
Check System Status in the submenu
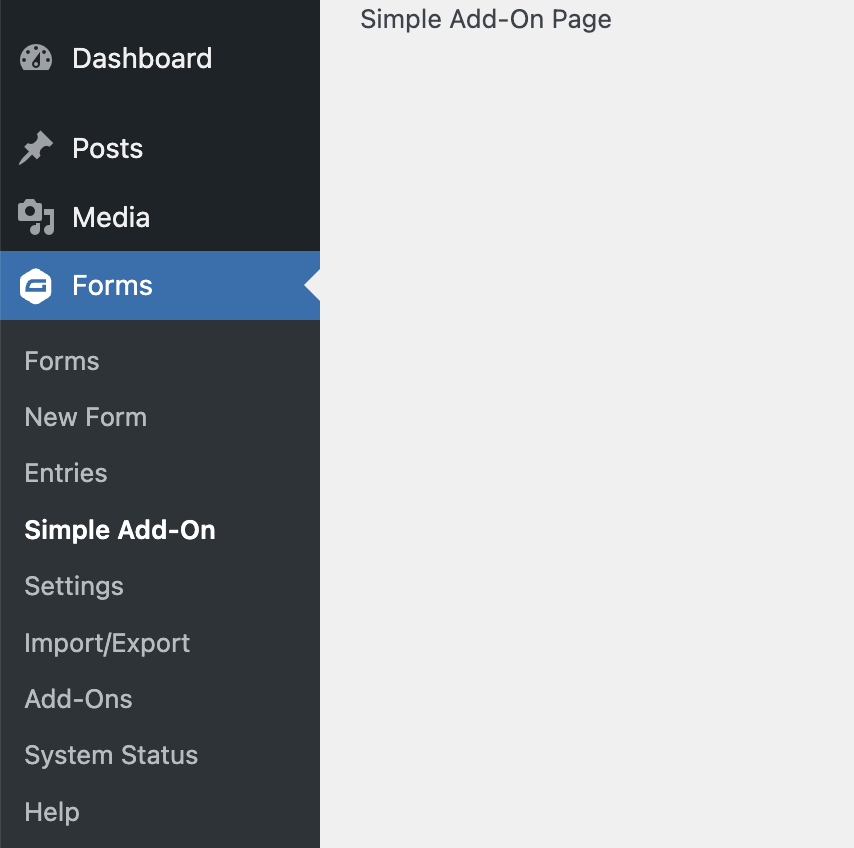tap(111, 755)
